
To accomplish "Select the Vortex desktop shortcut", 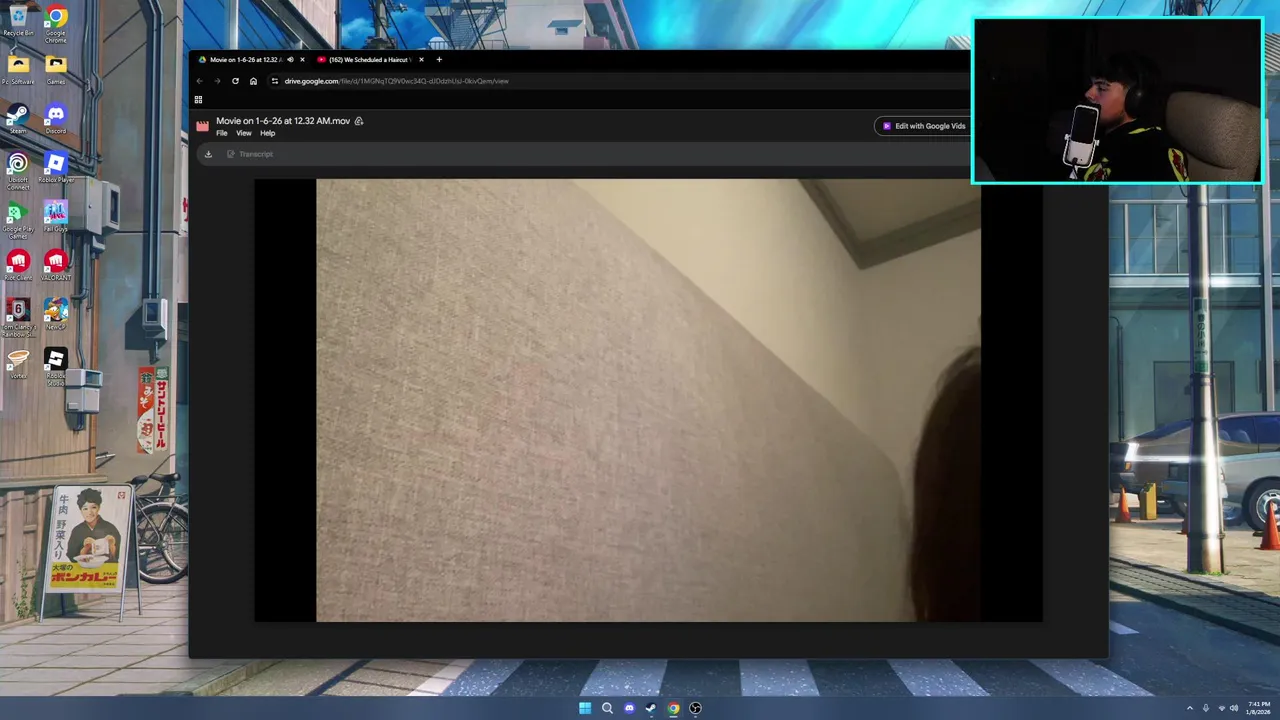I will pyautogui.click(x=18, y=363).
